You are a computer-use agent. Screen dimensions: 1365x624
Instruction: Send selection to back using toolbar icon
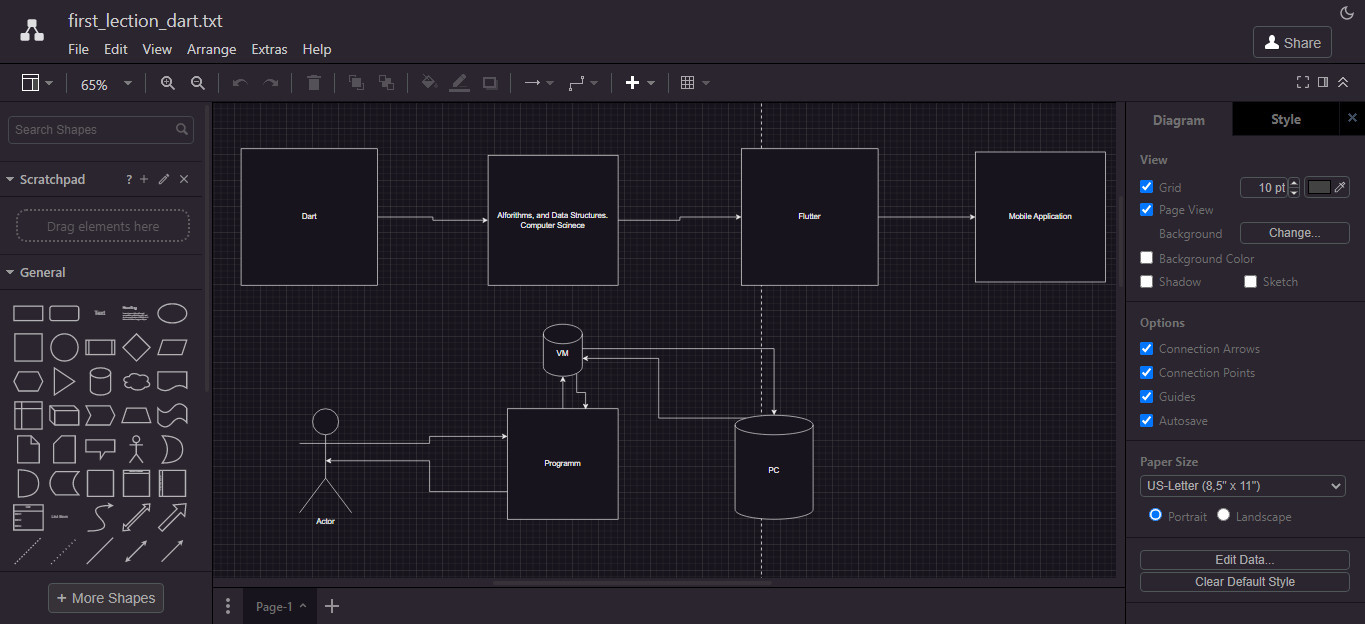tap(386, 83)
